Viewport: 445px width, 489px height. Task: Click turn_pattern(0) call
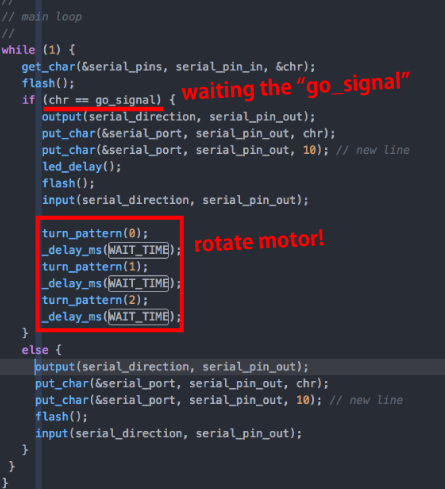tap(95, 233)
